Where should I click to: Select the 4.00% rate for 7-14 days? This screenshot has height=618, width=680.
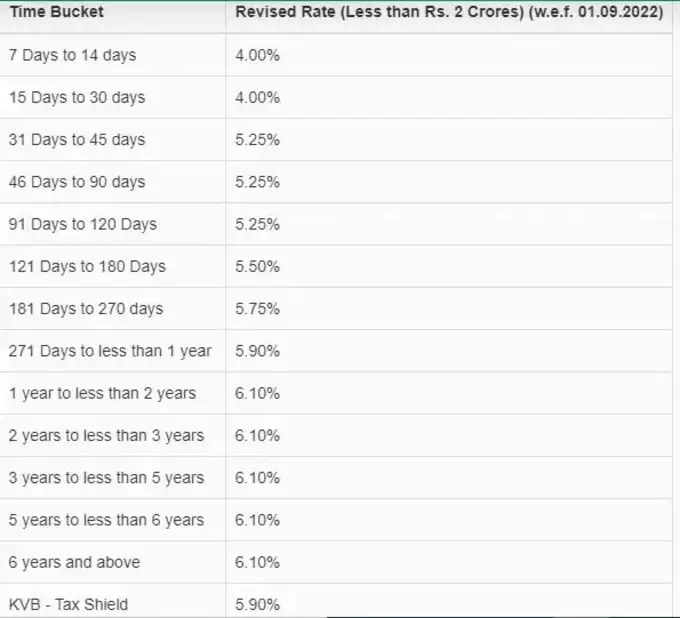coord(258,55)
